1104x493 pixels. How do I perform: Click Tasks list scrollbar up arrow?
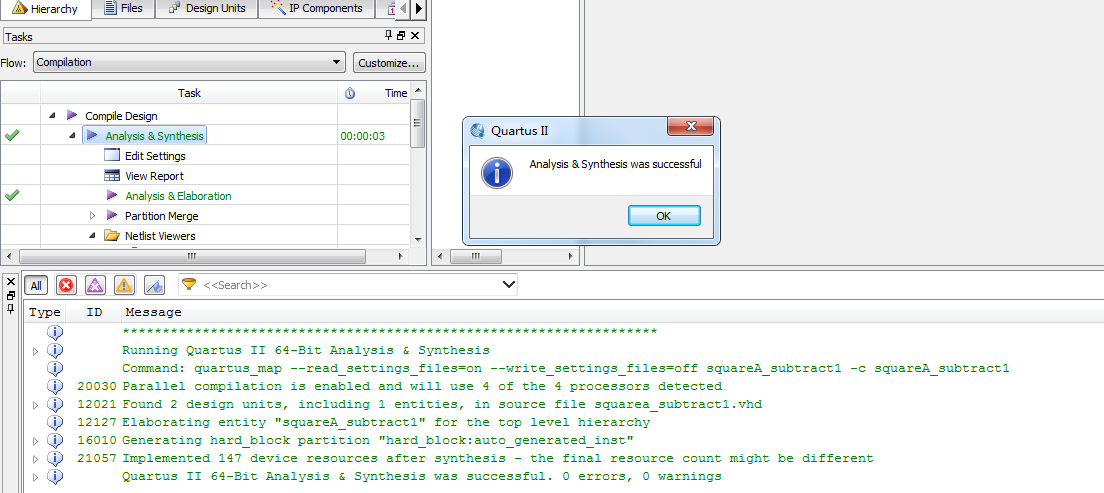point(418,91)
